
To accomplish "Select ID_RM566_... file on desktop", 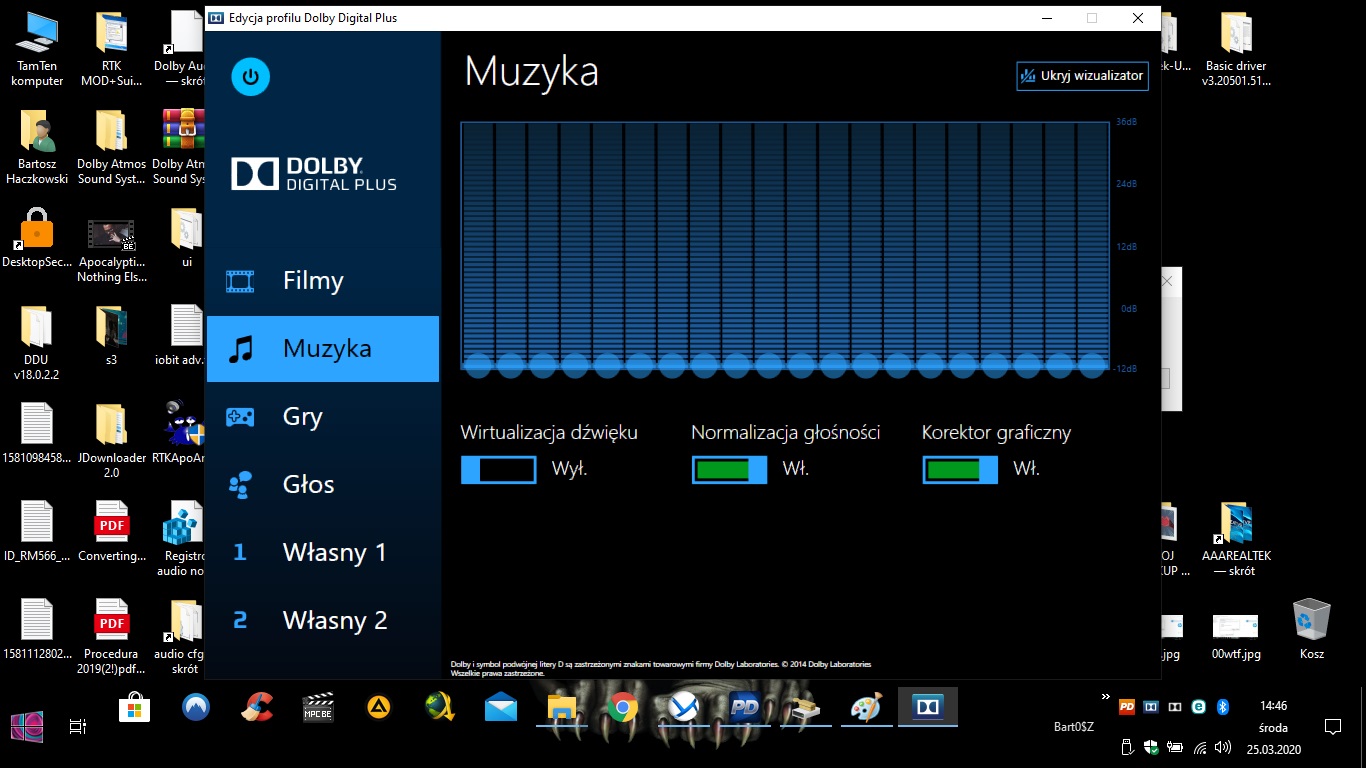I will click(37, 532).
